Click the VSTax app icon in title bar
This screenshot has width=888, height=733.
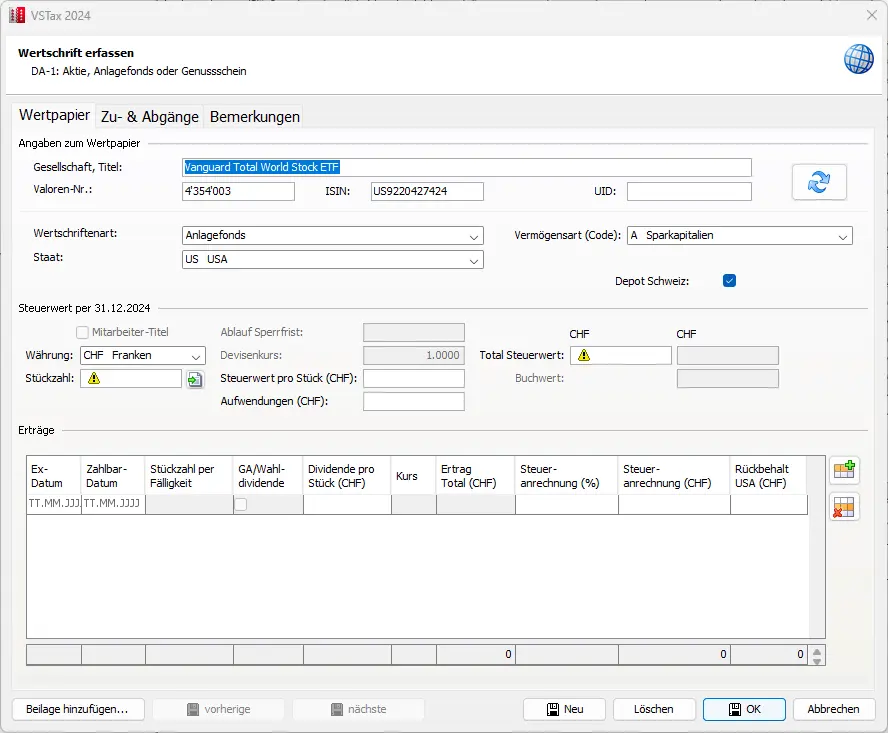click(x=16, y=15)
